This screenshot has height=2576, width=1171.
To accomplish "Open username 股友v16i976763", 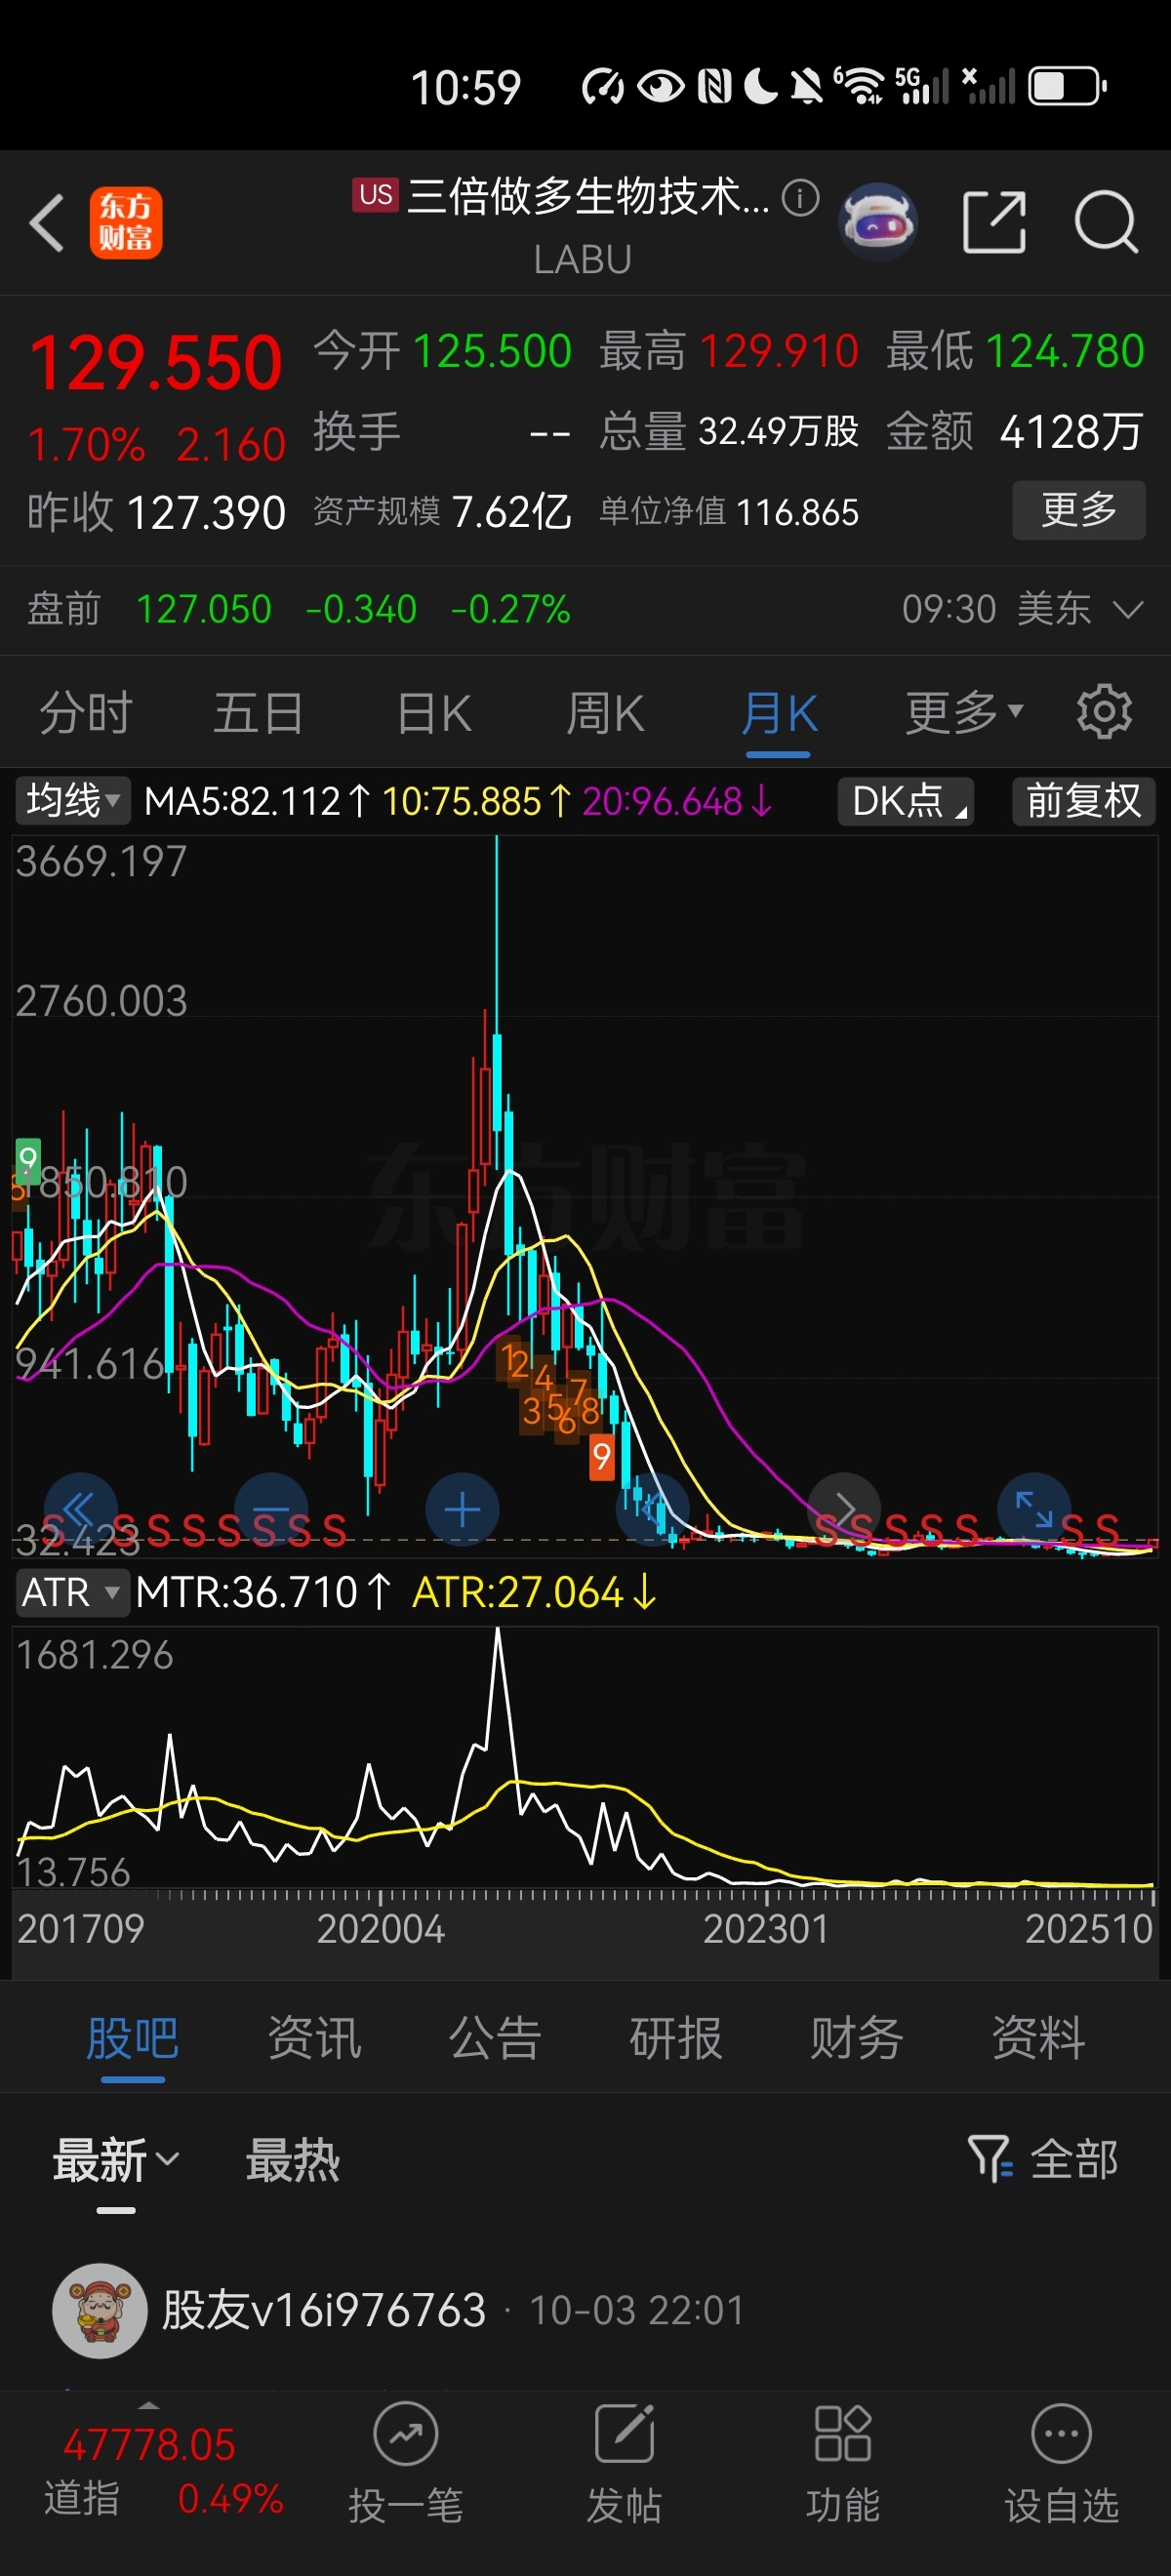I will point(324,2311).
